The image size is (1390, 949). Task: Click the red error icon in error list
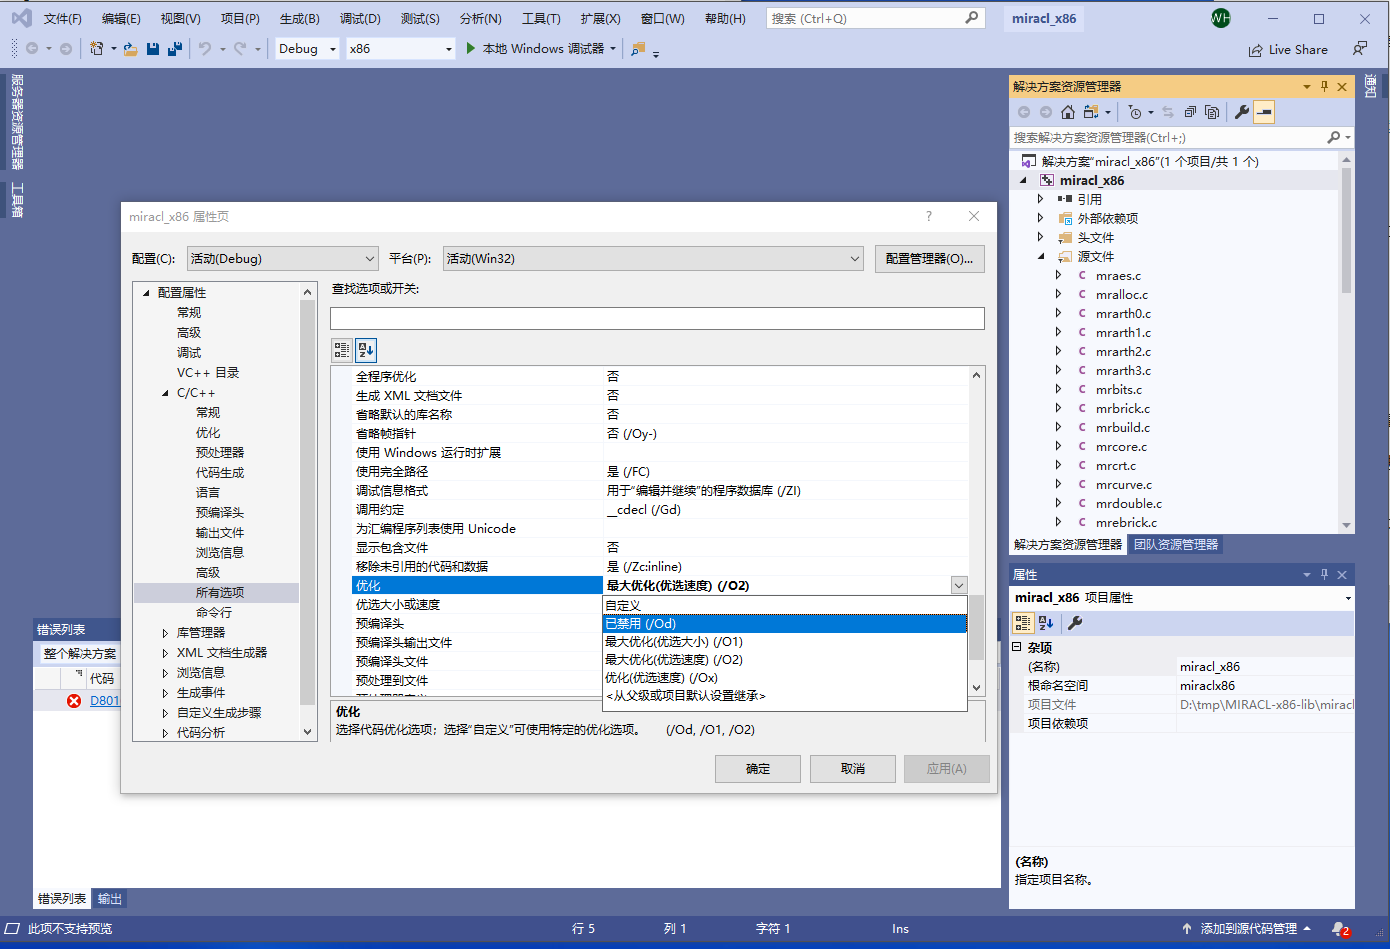coord(74,700)
